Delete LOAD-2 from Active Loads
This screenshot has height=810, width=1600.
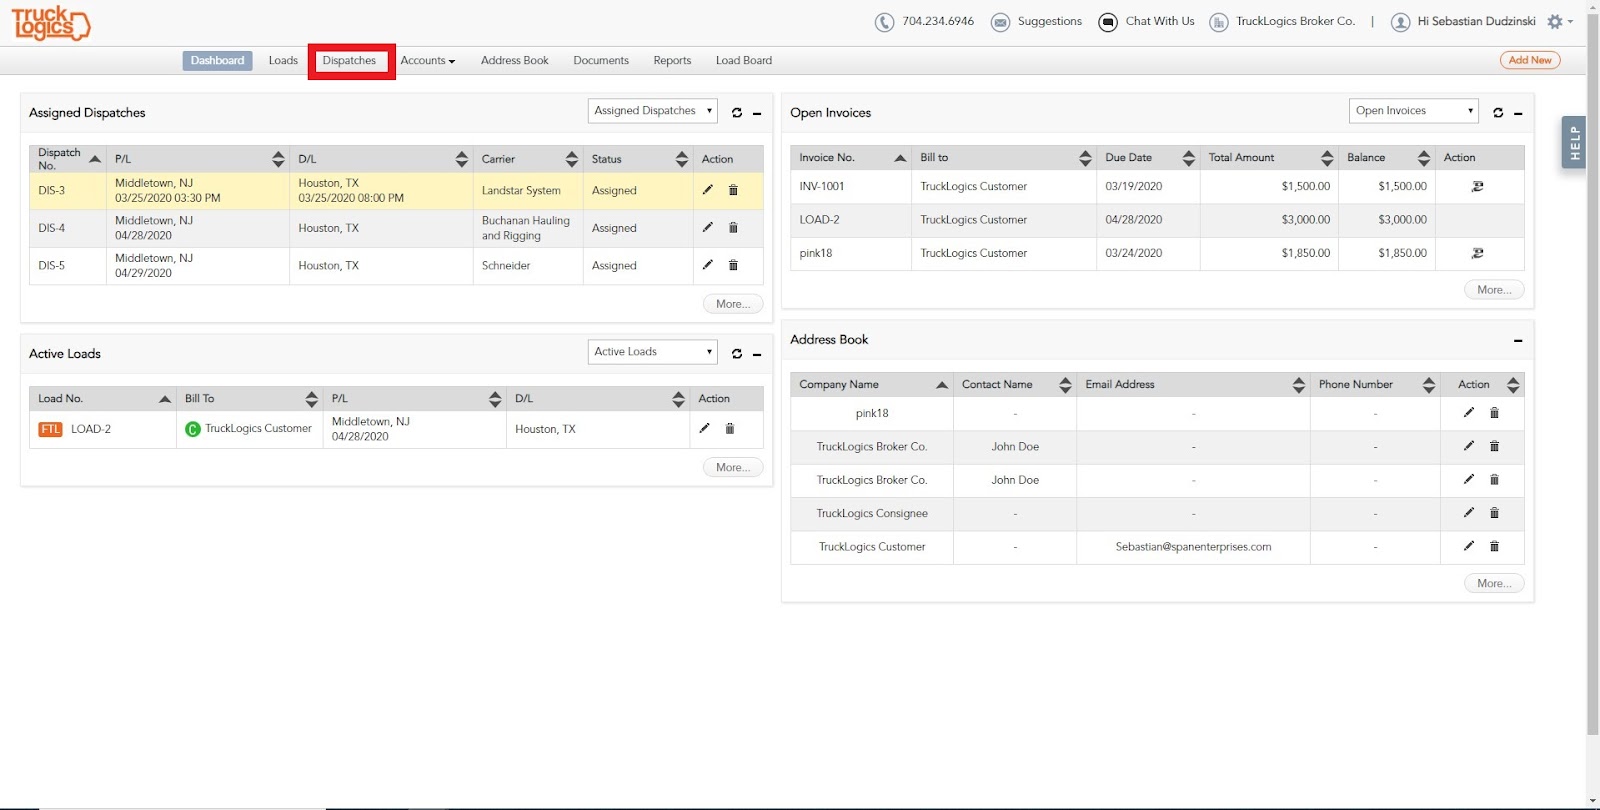730,428
